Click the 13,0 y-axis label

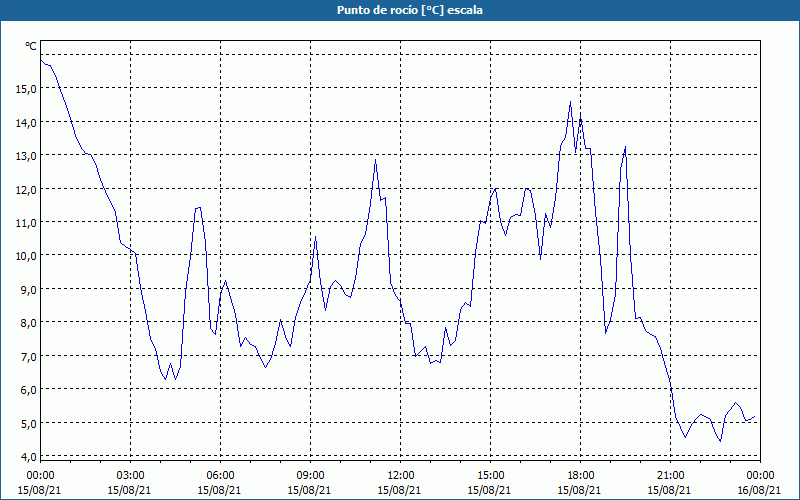pyautogui.click(x=26, y=156)
